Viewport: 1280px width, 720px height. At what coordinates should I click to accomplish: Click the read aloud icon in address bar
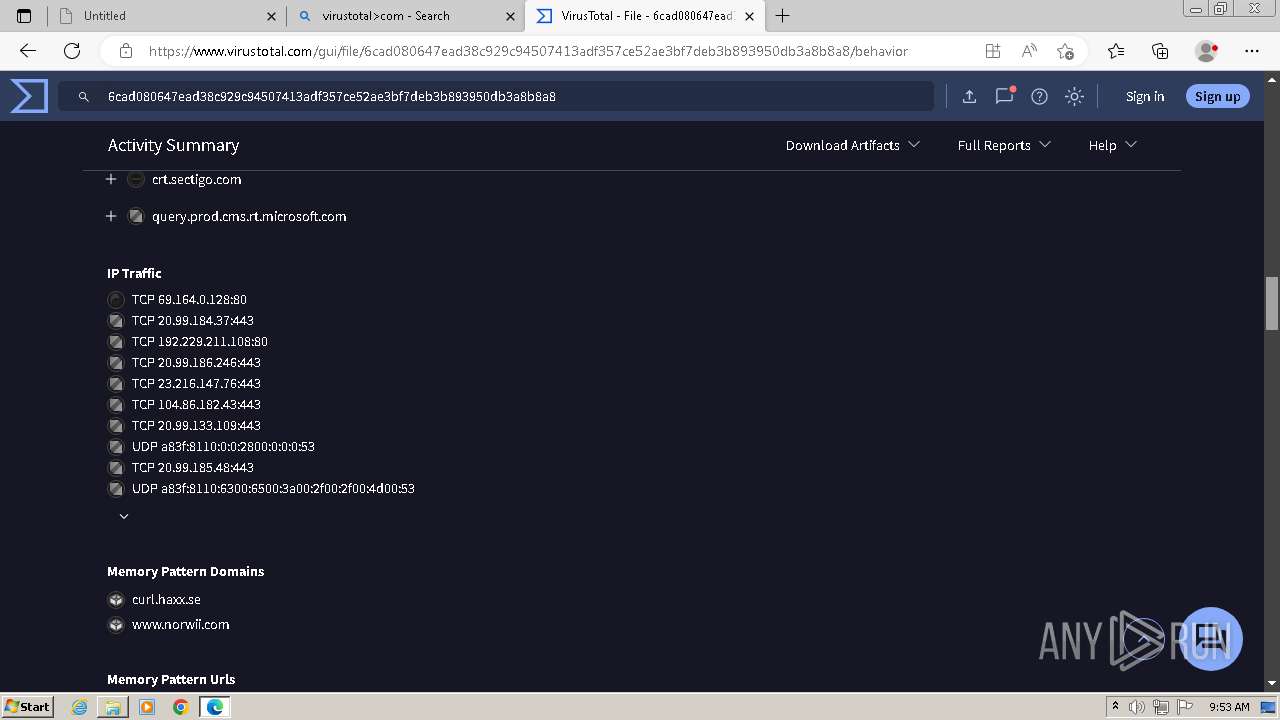coord(1029,51)
